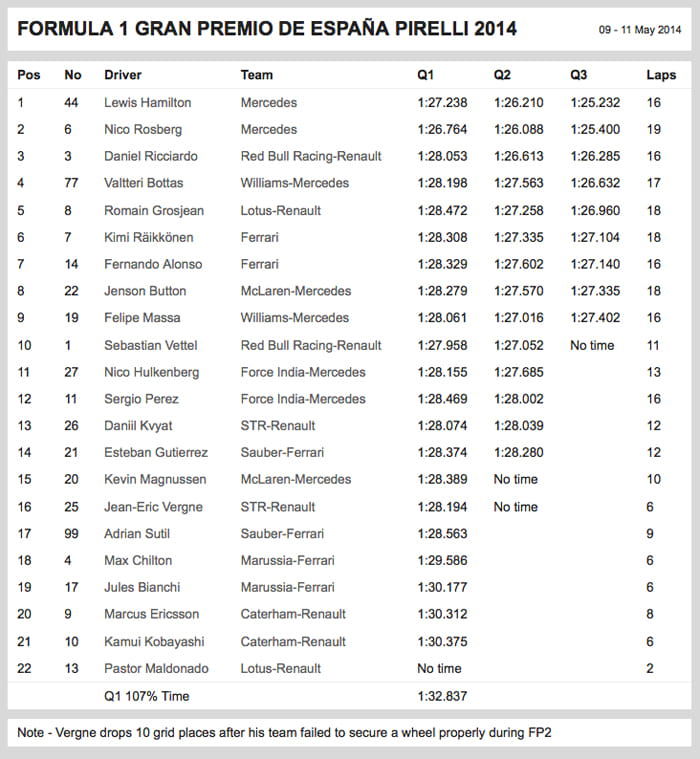700x759 pixels.
Task: Click the Q3 column header
Action: [x=578, y=75]
